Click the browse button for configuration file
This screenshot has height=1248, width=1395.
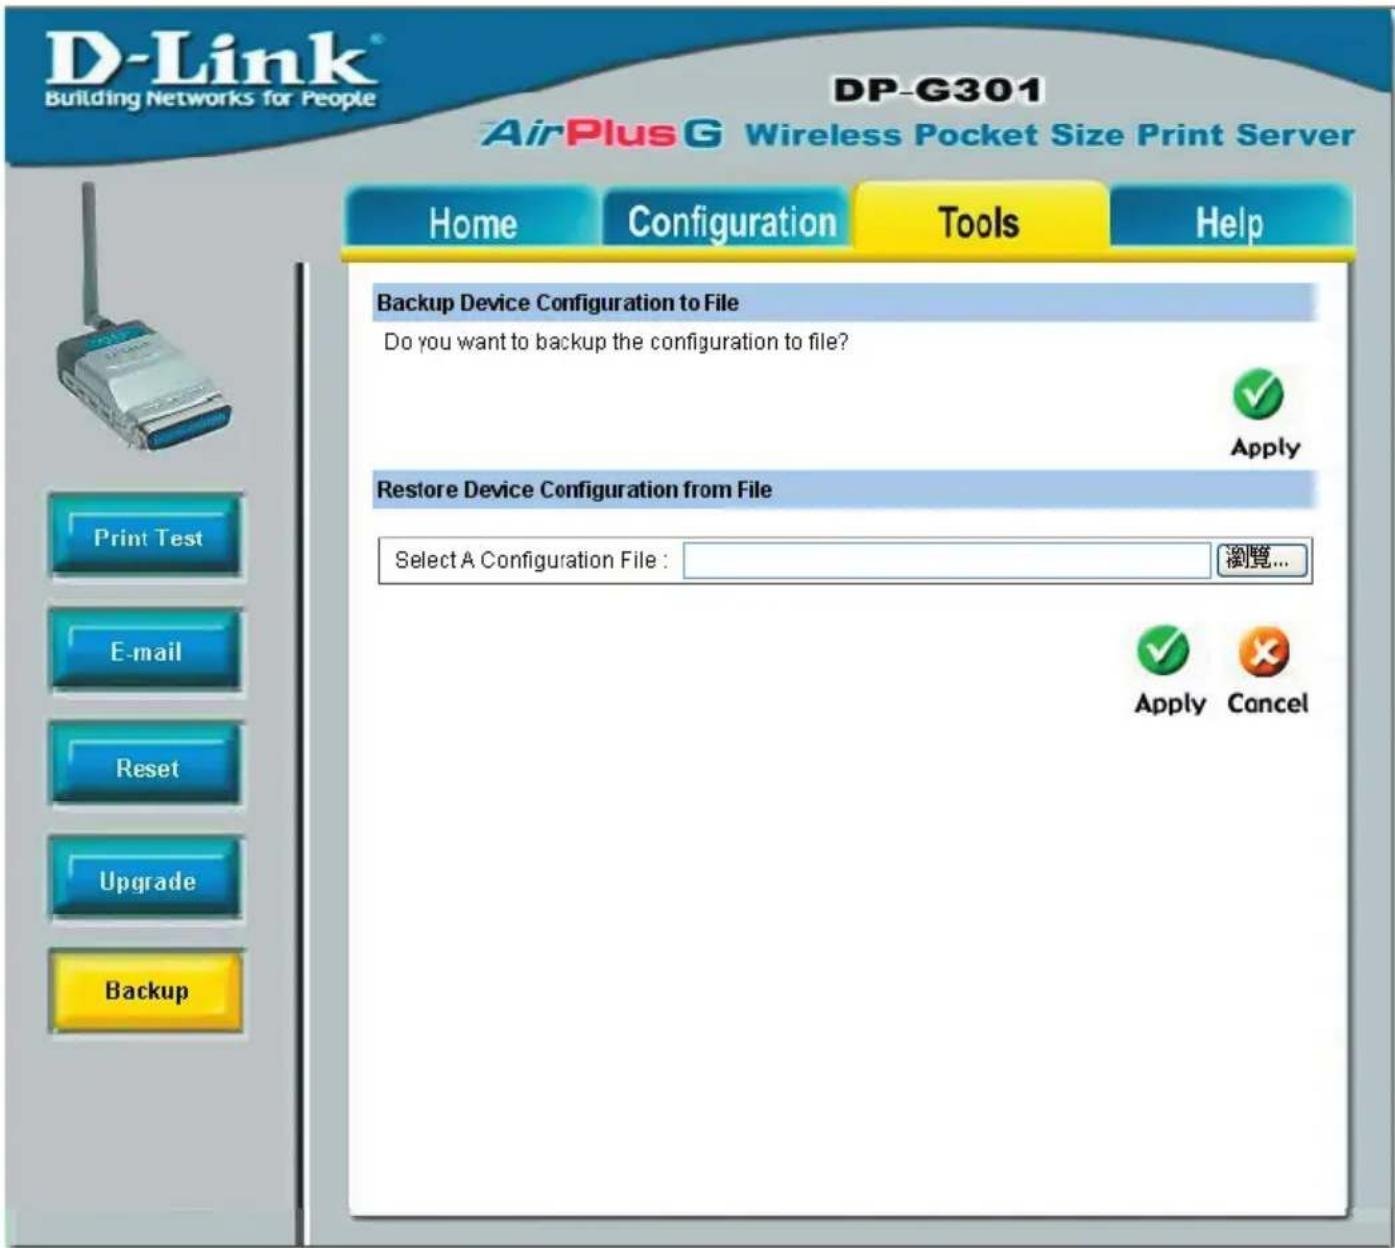1261,559
